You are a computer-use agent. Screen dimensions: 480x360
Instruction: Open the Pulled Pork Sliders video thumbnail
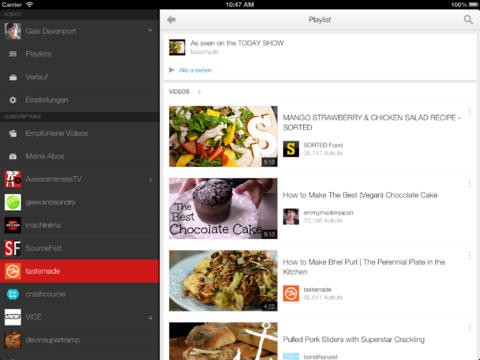coord(223,341)
